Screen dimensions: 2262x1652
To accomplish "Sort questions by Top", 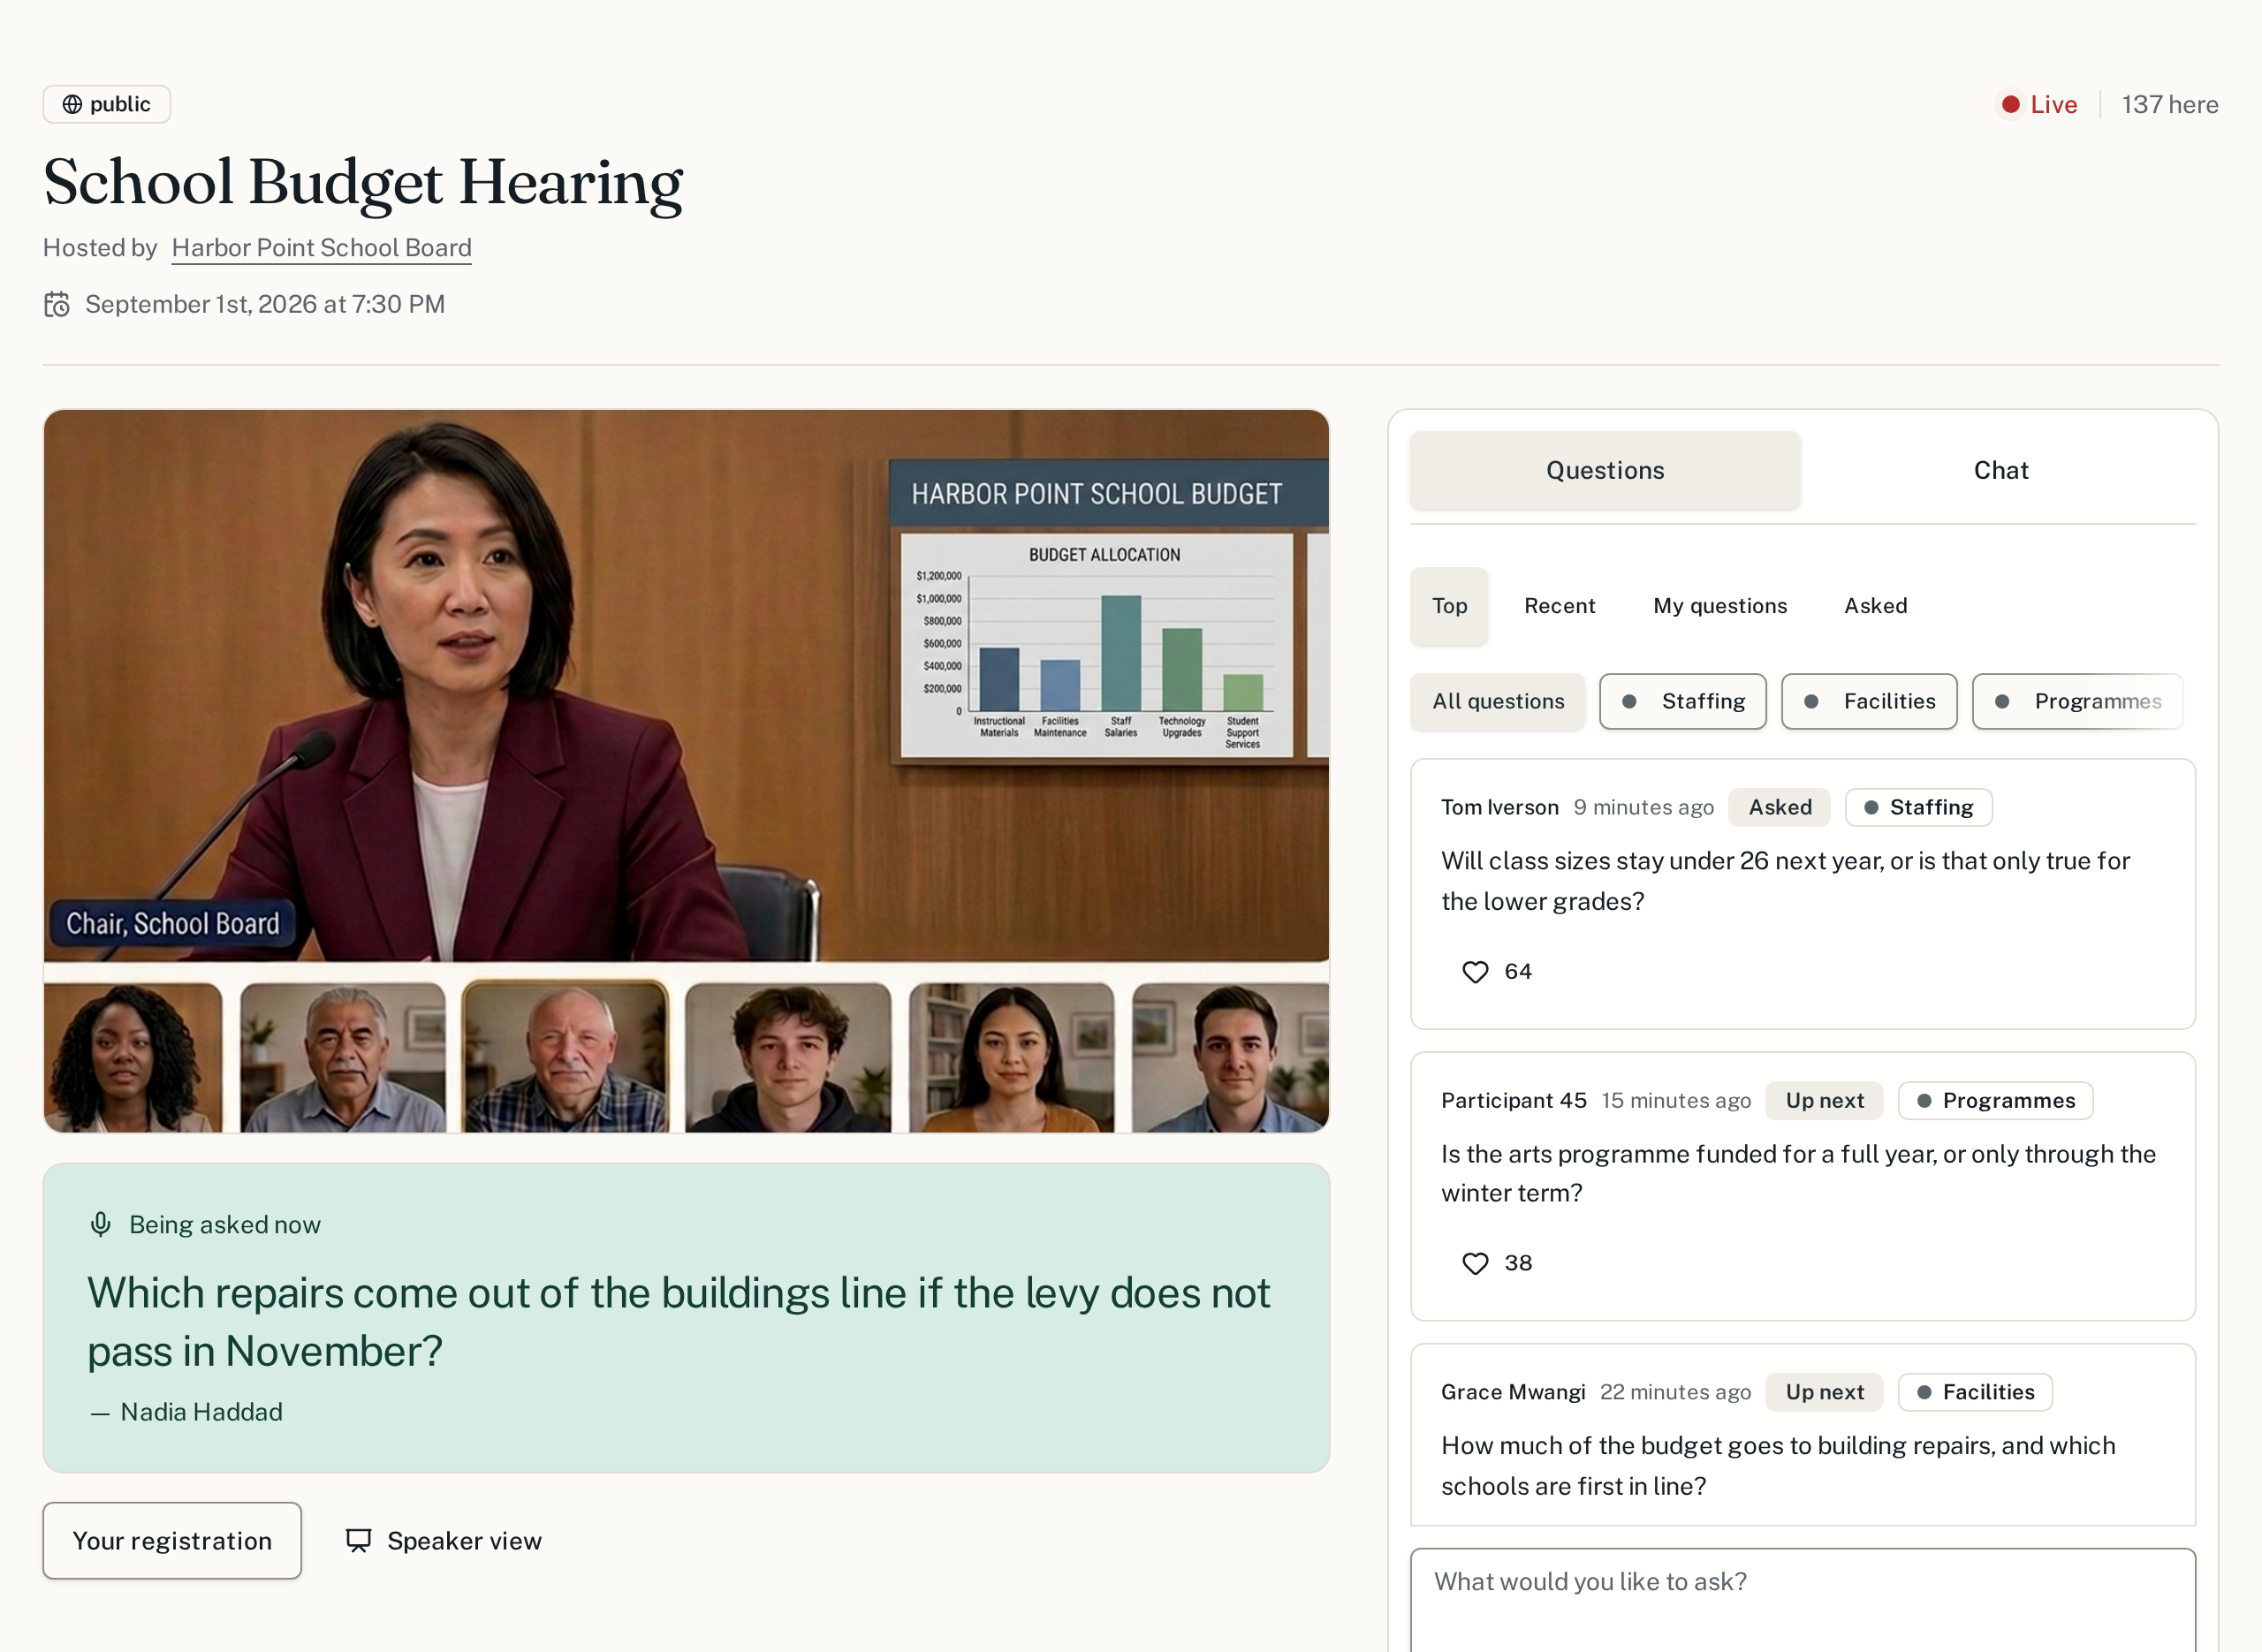I will pos(1449,605).
